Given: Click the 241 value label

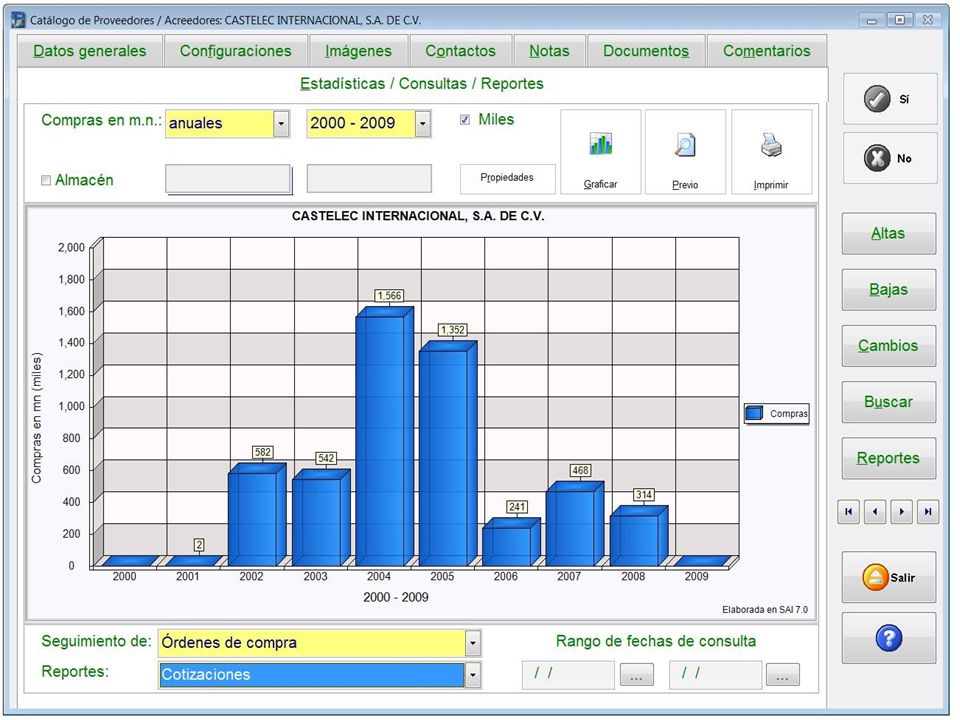Looking at the screenshot, I should [x=517, y=507].
